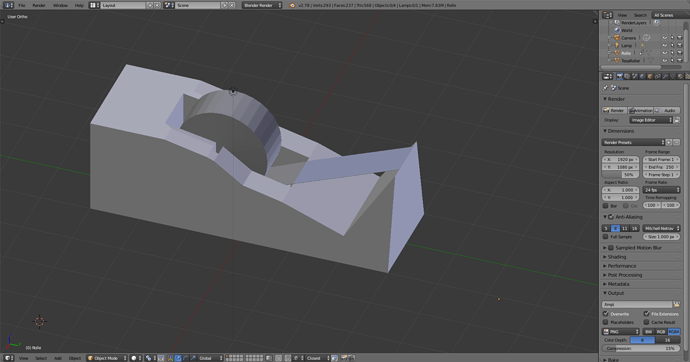Open the Object properties cube tab icon
This screenshot has width=690, height=362.
coord(650,77)
